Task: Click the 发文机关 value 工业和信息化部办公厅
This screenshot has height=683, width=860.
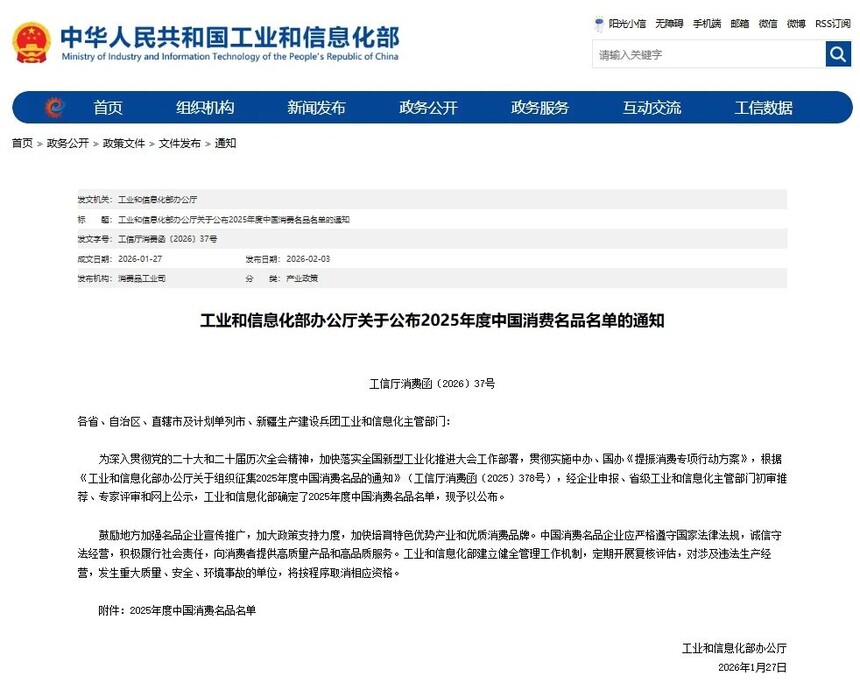Action: pyautogui.click(x=158, y=200)
